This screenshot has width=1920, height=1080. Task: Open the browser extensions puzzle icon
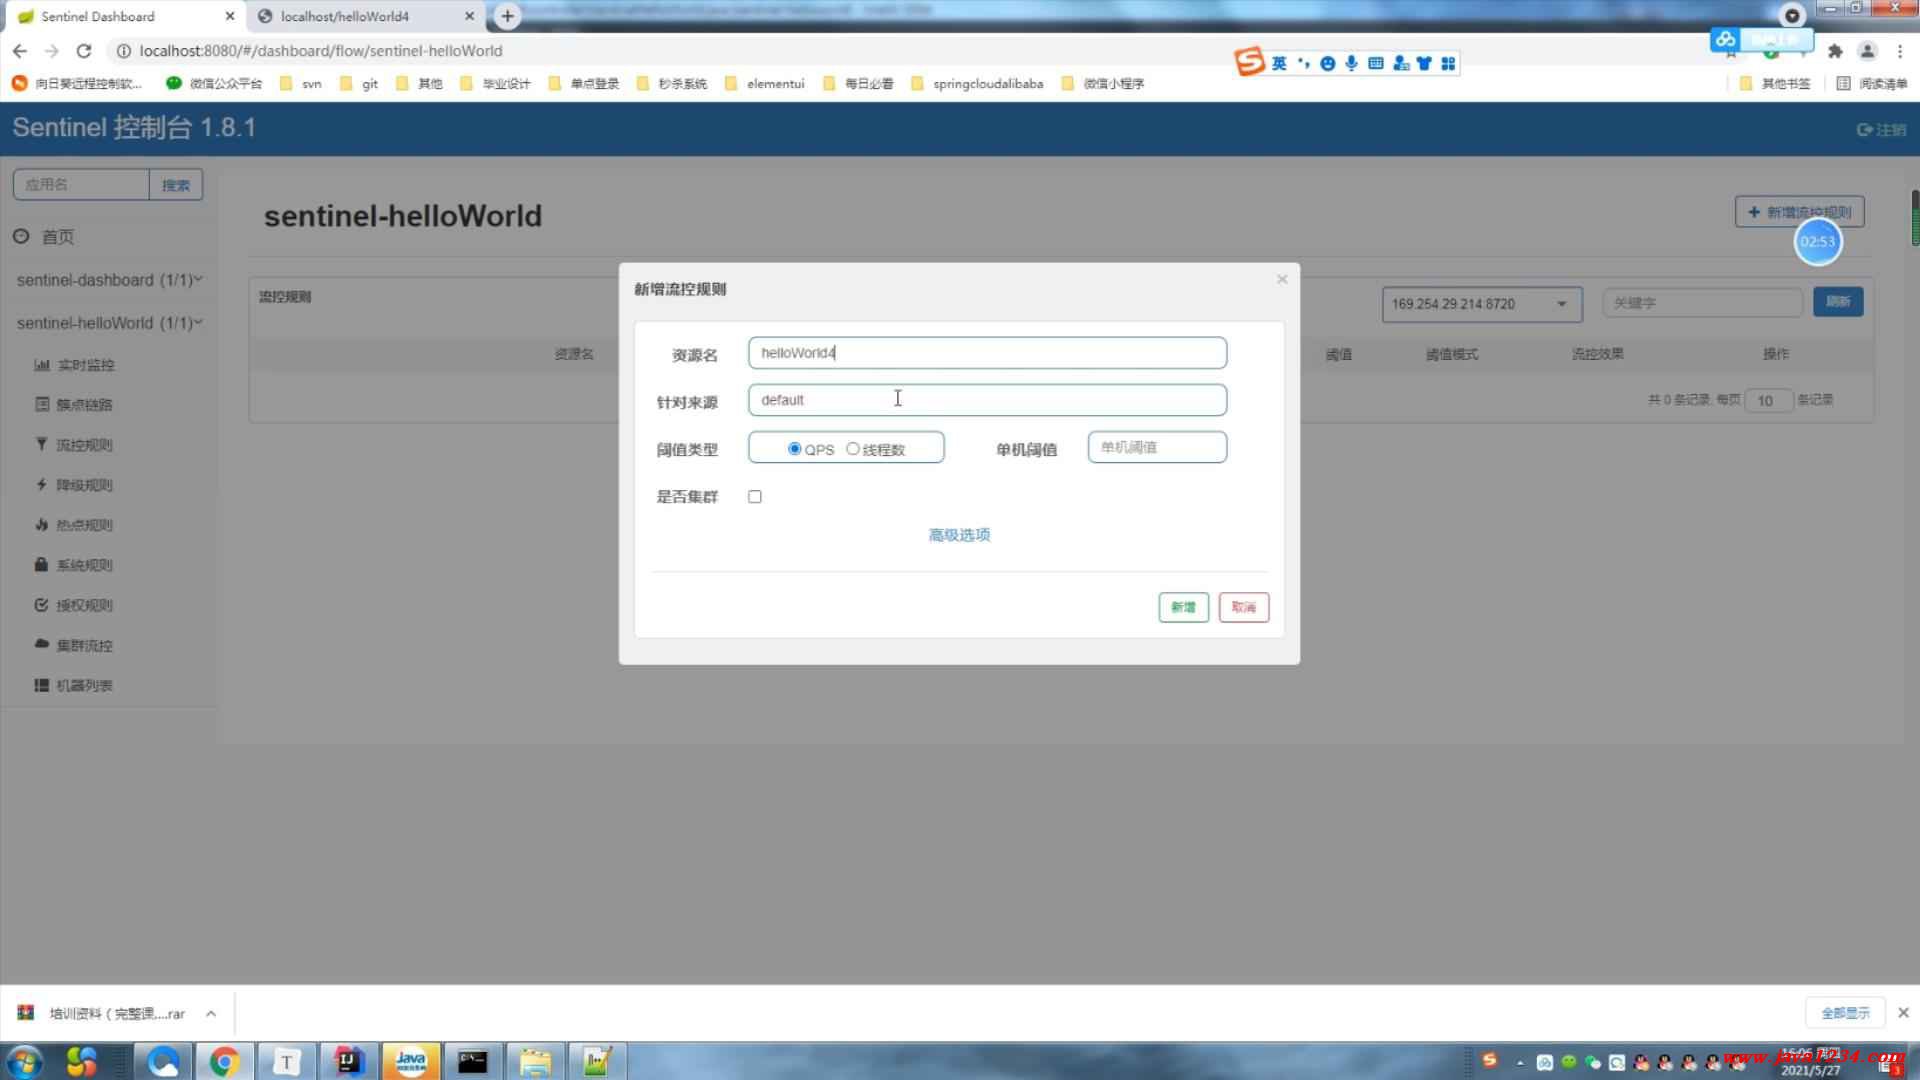(1835, 51)
